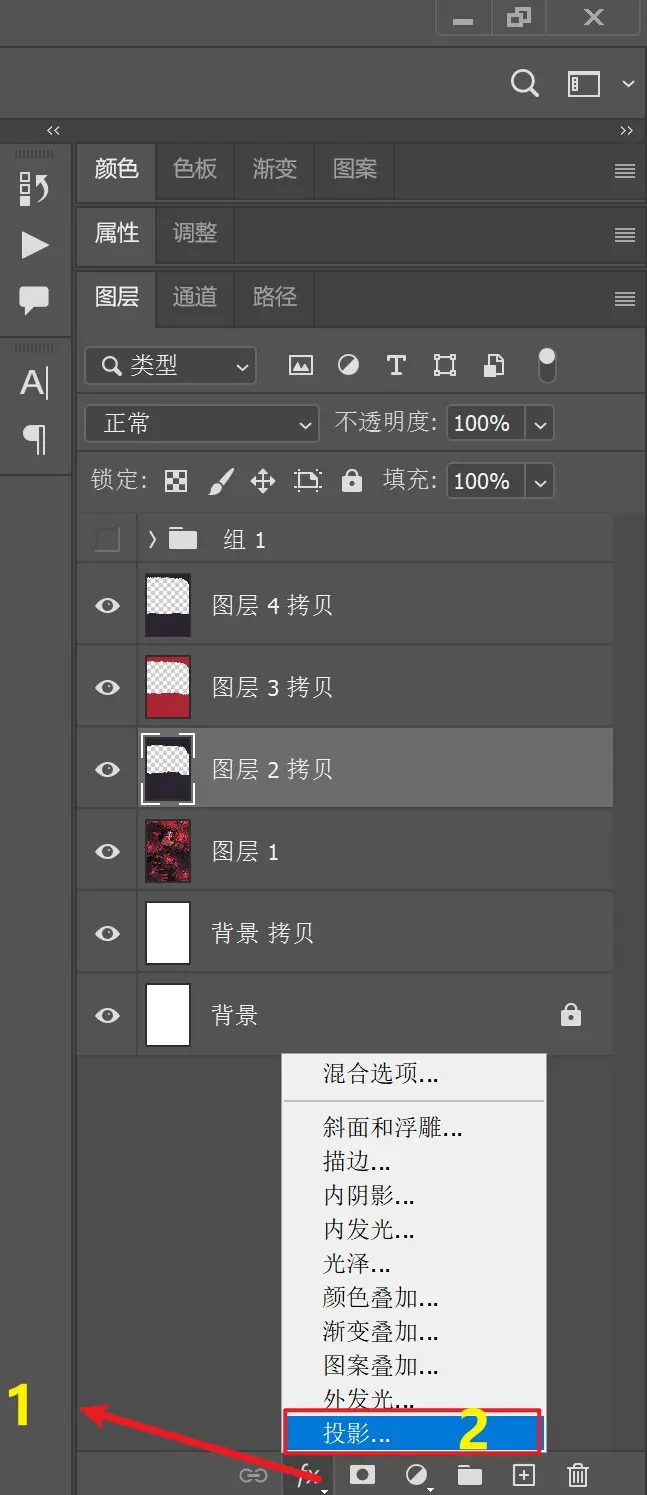The image size is (647, 1495).
Task: Open the 正常 blend mode dropdown
Action: [x=202, y=423]
